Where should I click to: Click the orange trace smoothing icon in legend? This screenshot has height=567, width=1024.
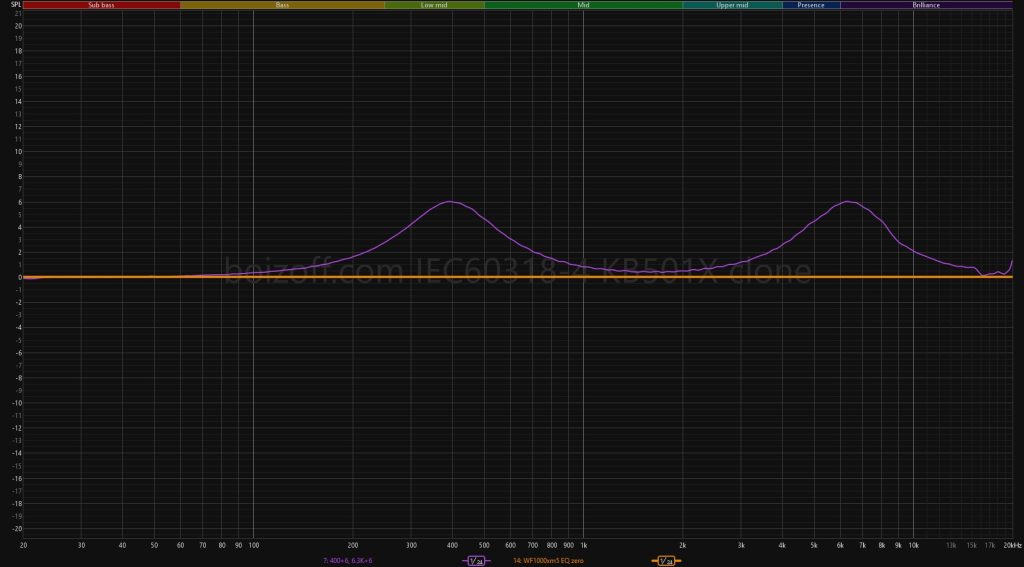(x=665, y=560)
